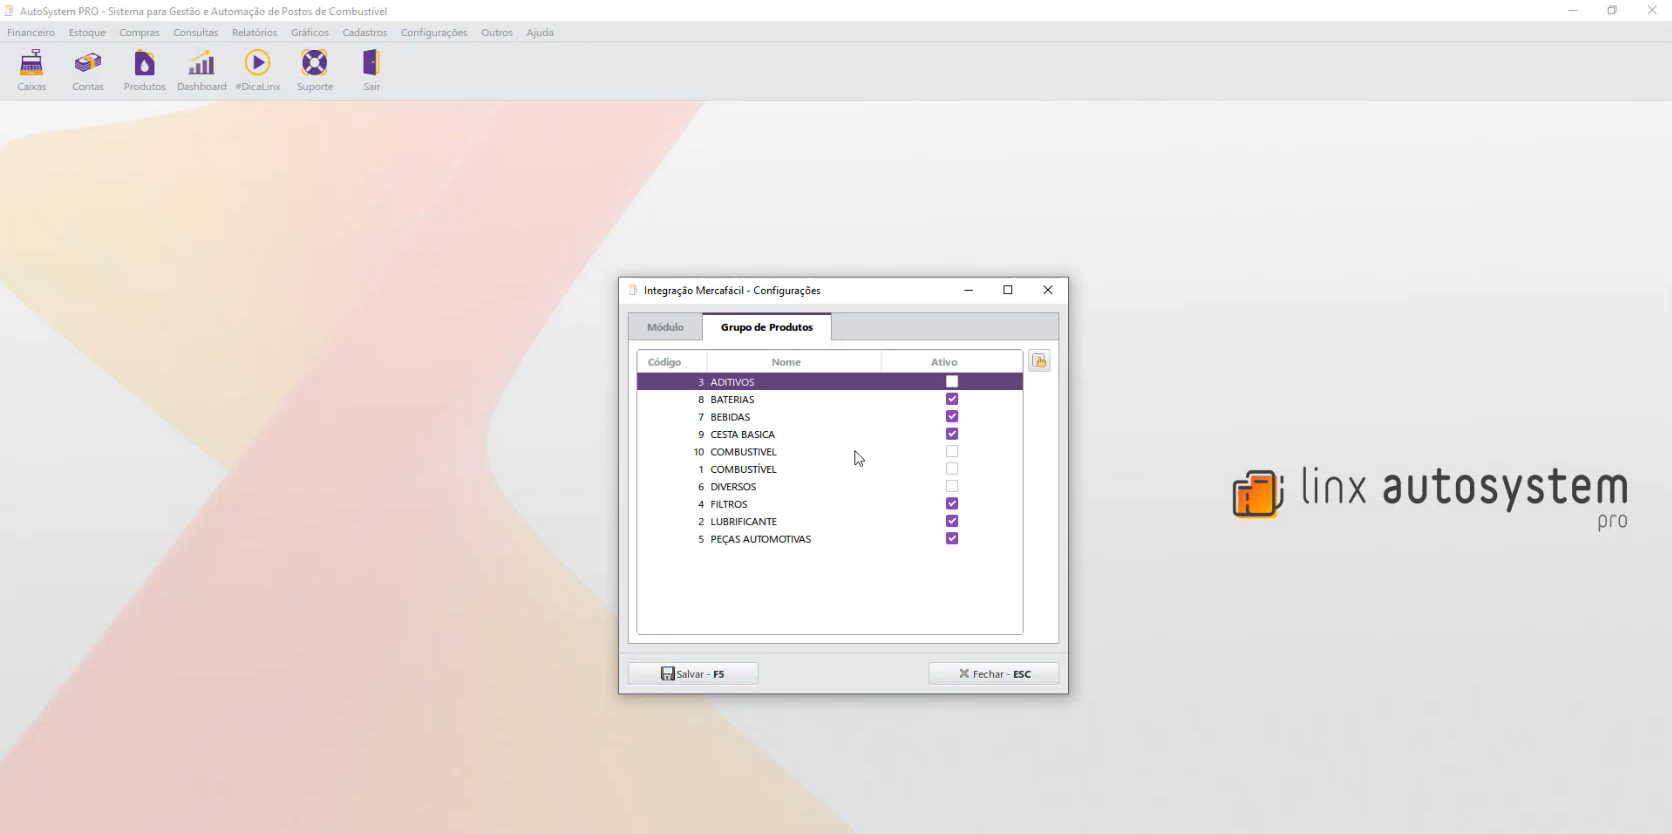Open the Suporte lifebuoy icon
Viewport: 1672px width, 834px height.
pyautogui.click(x=315, y=70)
